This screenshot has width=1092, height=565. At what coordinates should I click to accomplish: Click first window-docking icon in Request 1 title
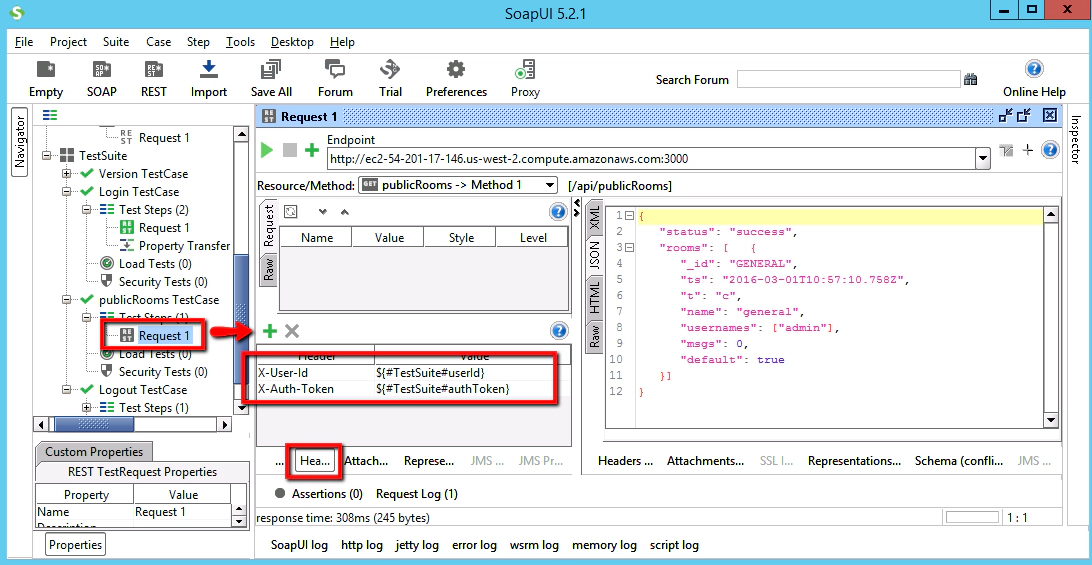point(1006,116)
